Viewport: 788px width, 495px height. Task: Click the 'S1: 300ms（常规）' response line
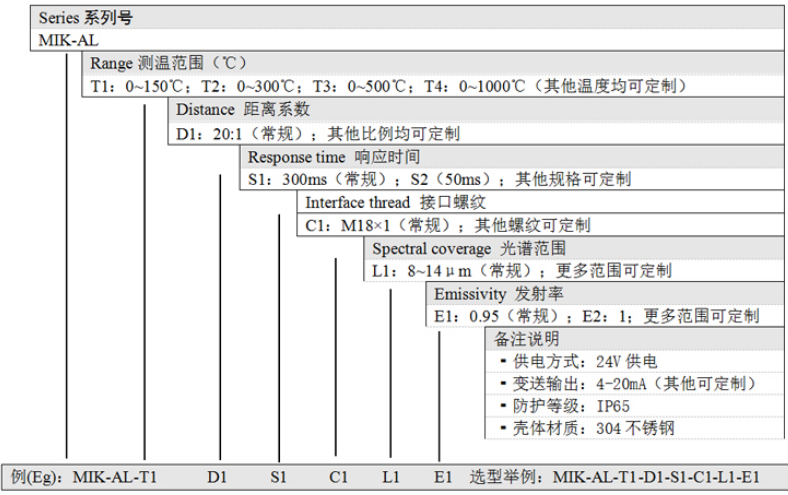click(439, 179)
